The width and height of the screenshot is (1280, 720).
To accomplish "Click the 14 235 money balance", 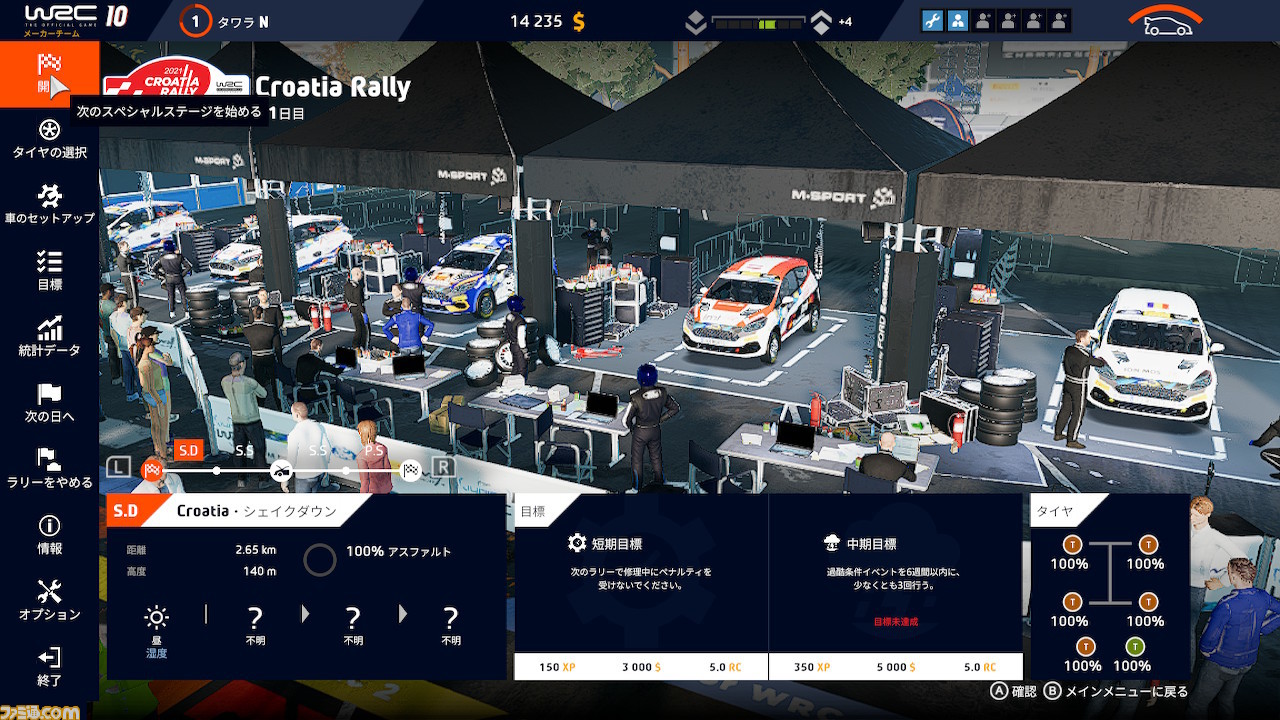I will [536, 21].
